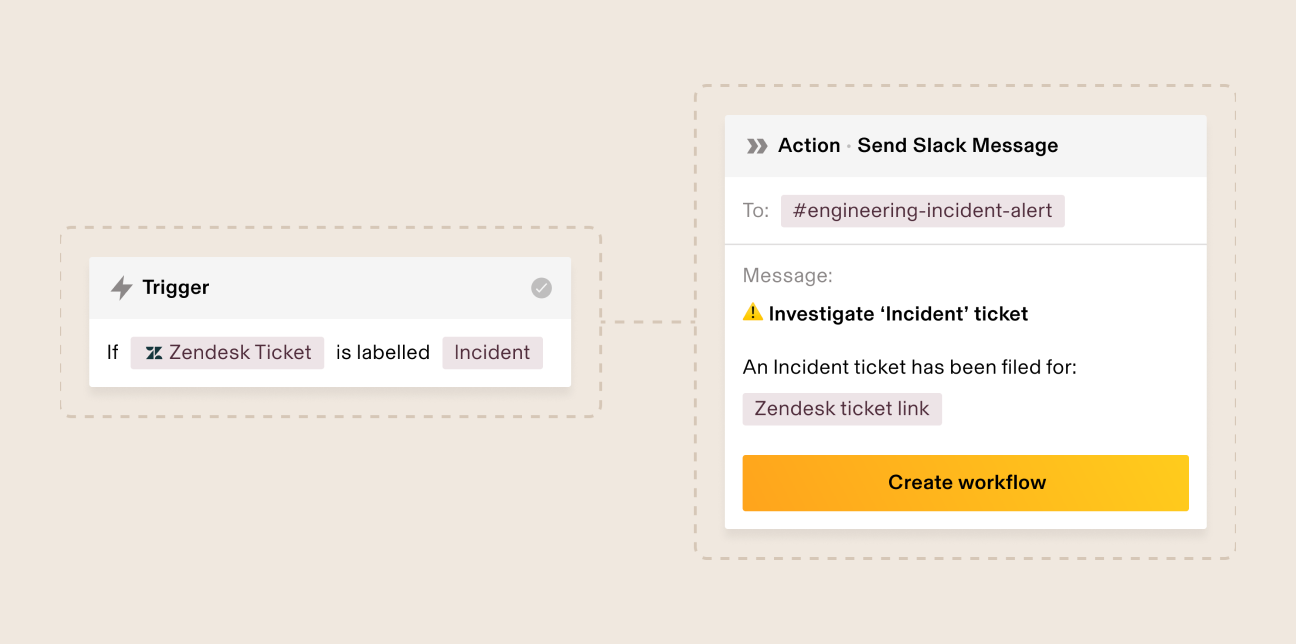The image size is (1296, 644).
Task: Click the 'If' condition keyword
Action: pyautogui.click(x=113, y=353)
